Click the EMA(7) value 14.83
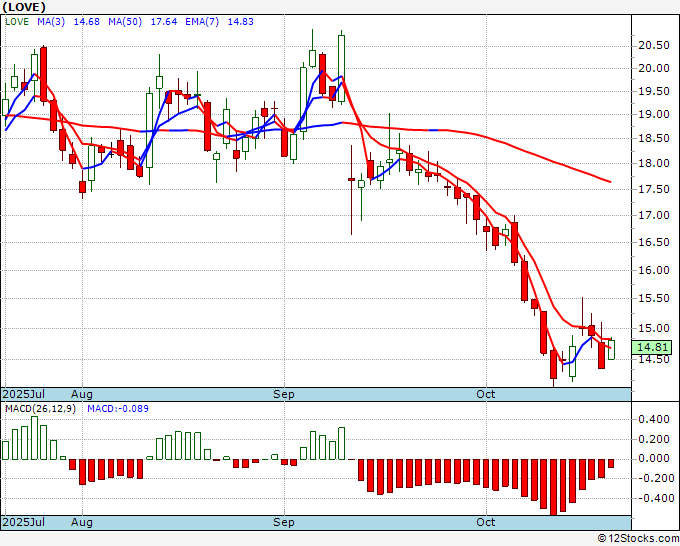 (x=241, y=22)
